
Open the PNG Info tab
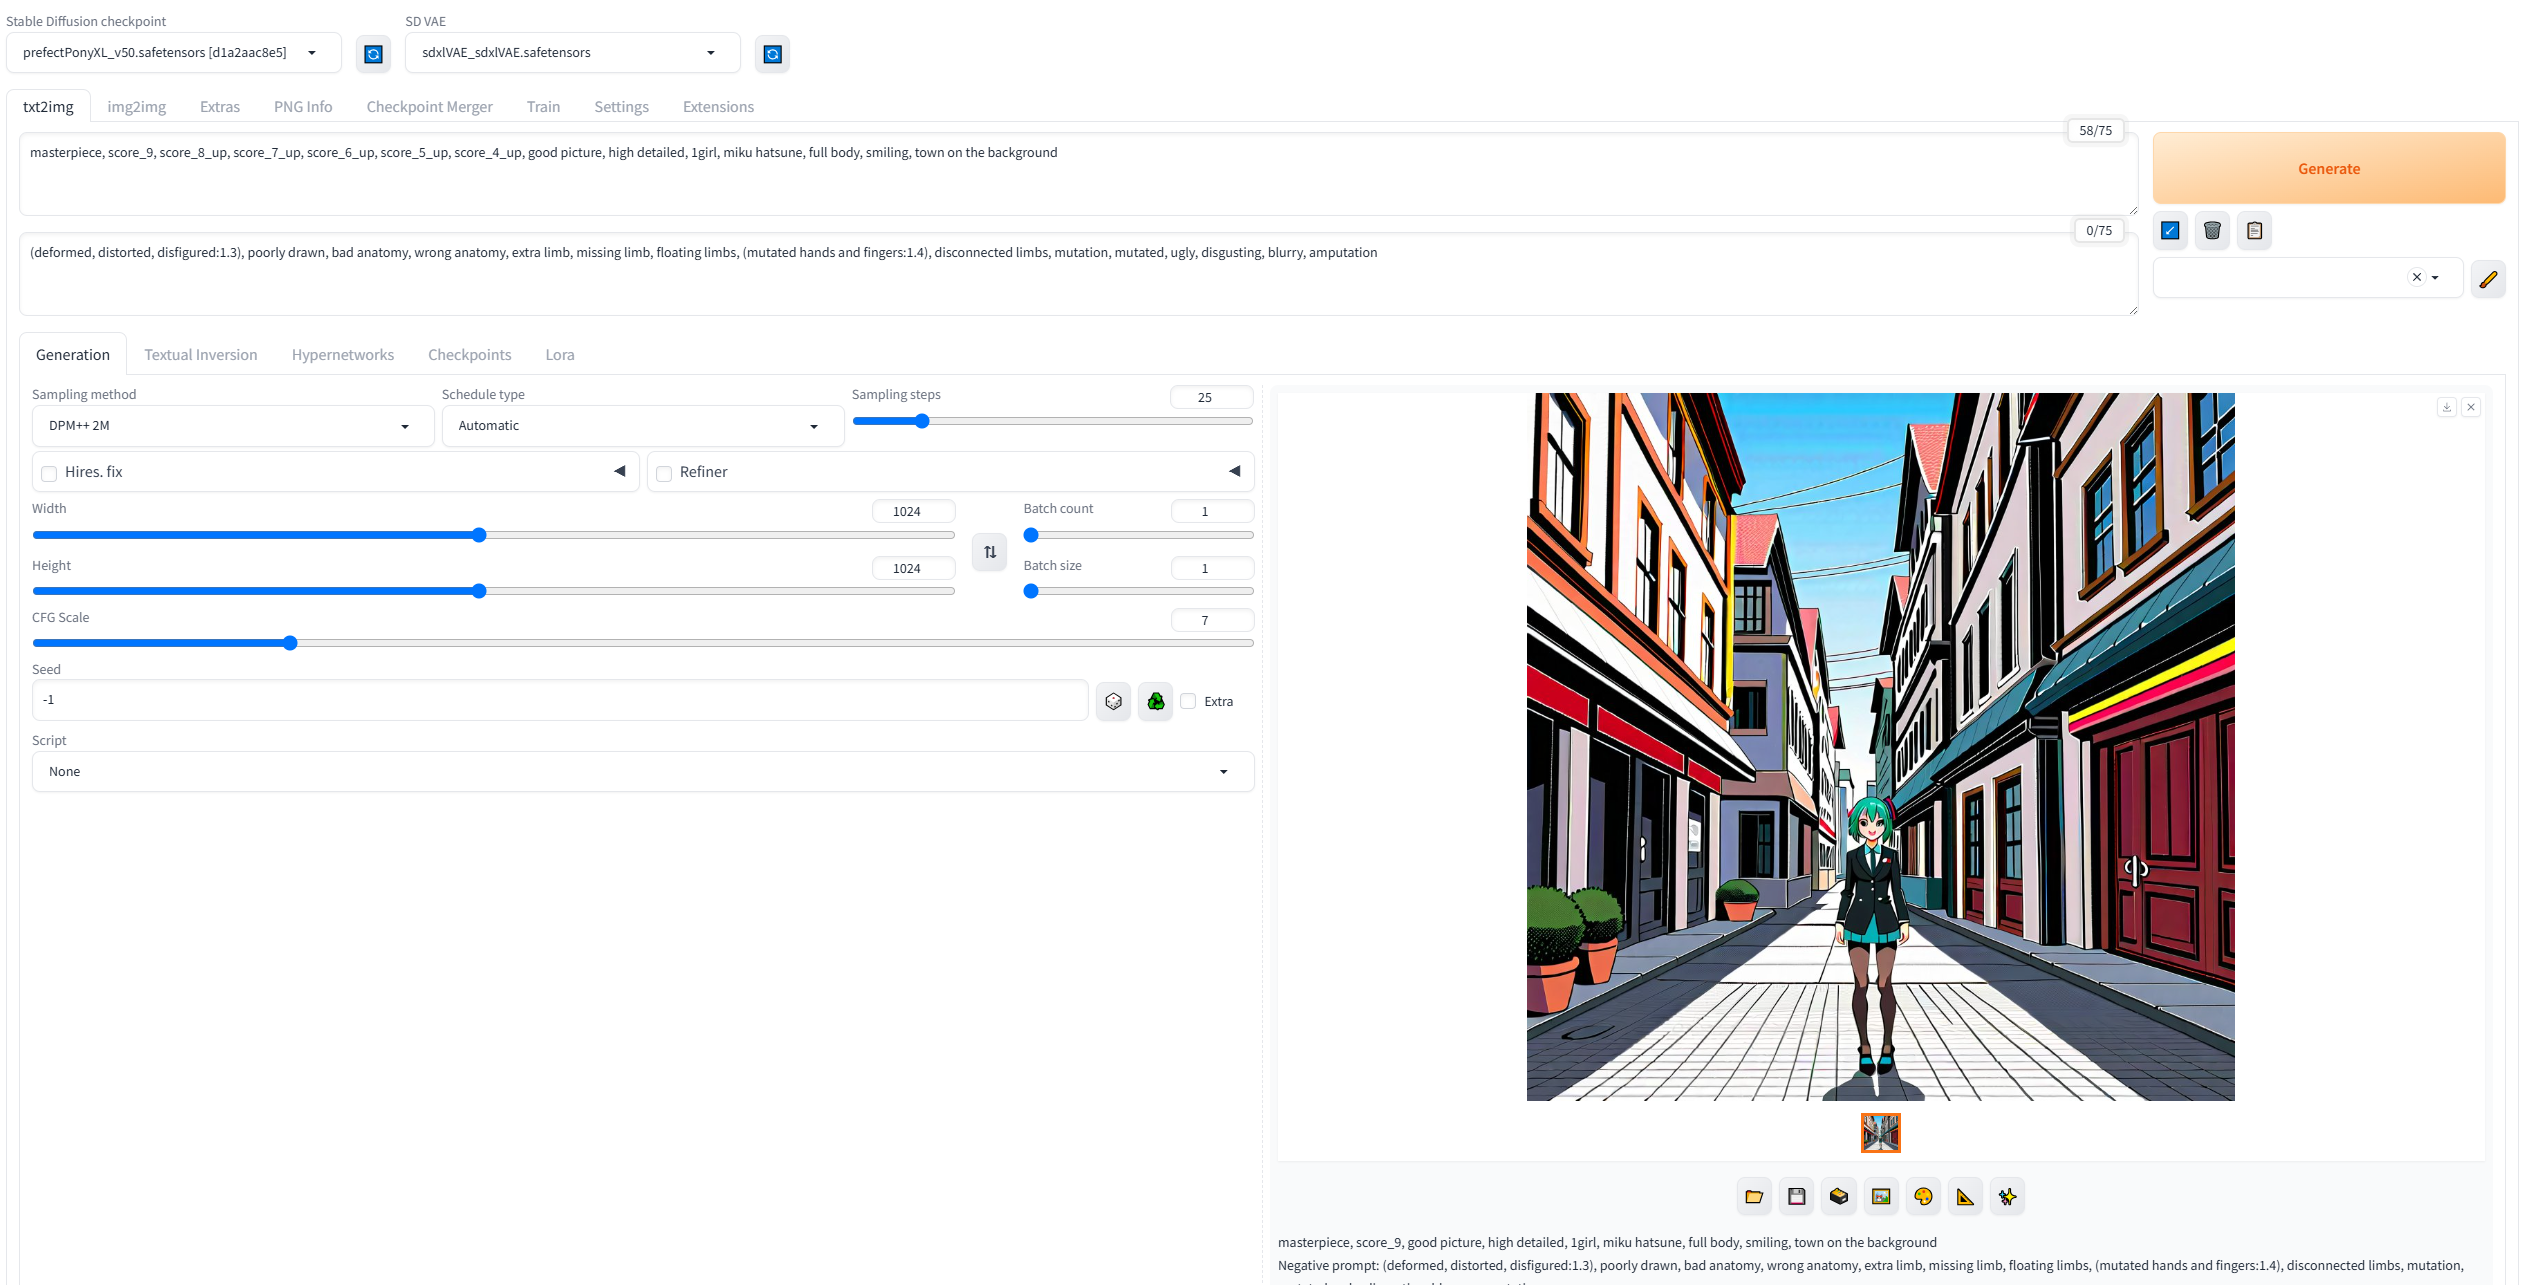pos(303,107)
